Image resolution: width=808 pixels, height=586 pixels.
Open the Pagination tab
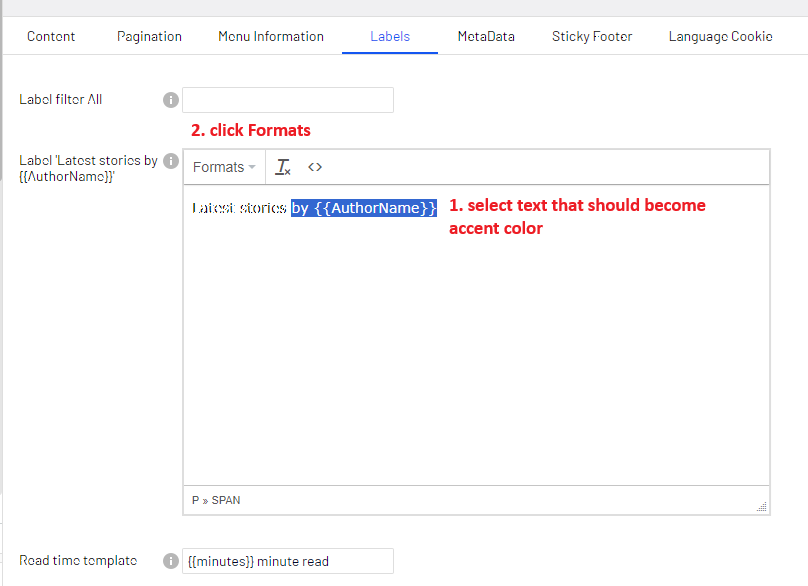coord(148,36)
